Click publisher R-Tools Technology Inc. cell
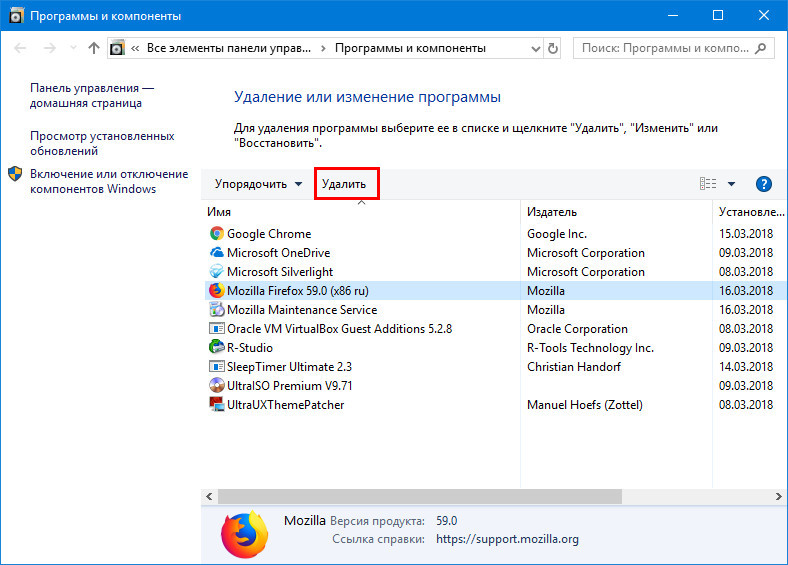788x565 pixels. (x=590, y=348)
